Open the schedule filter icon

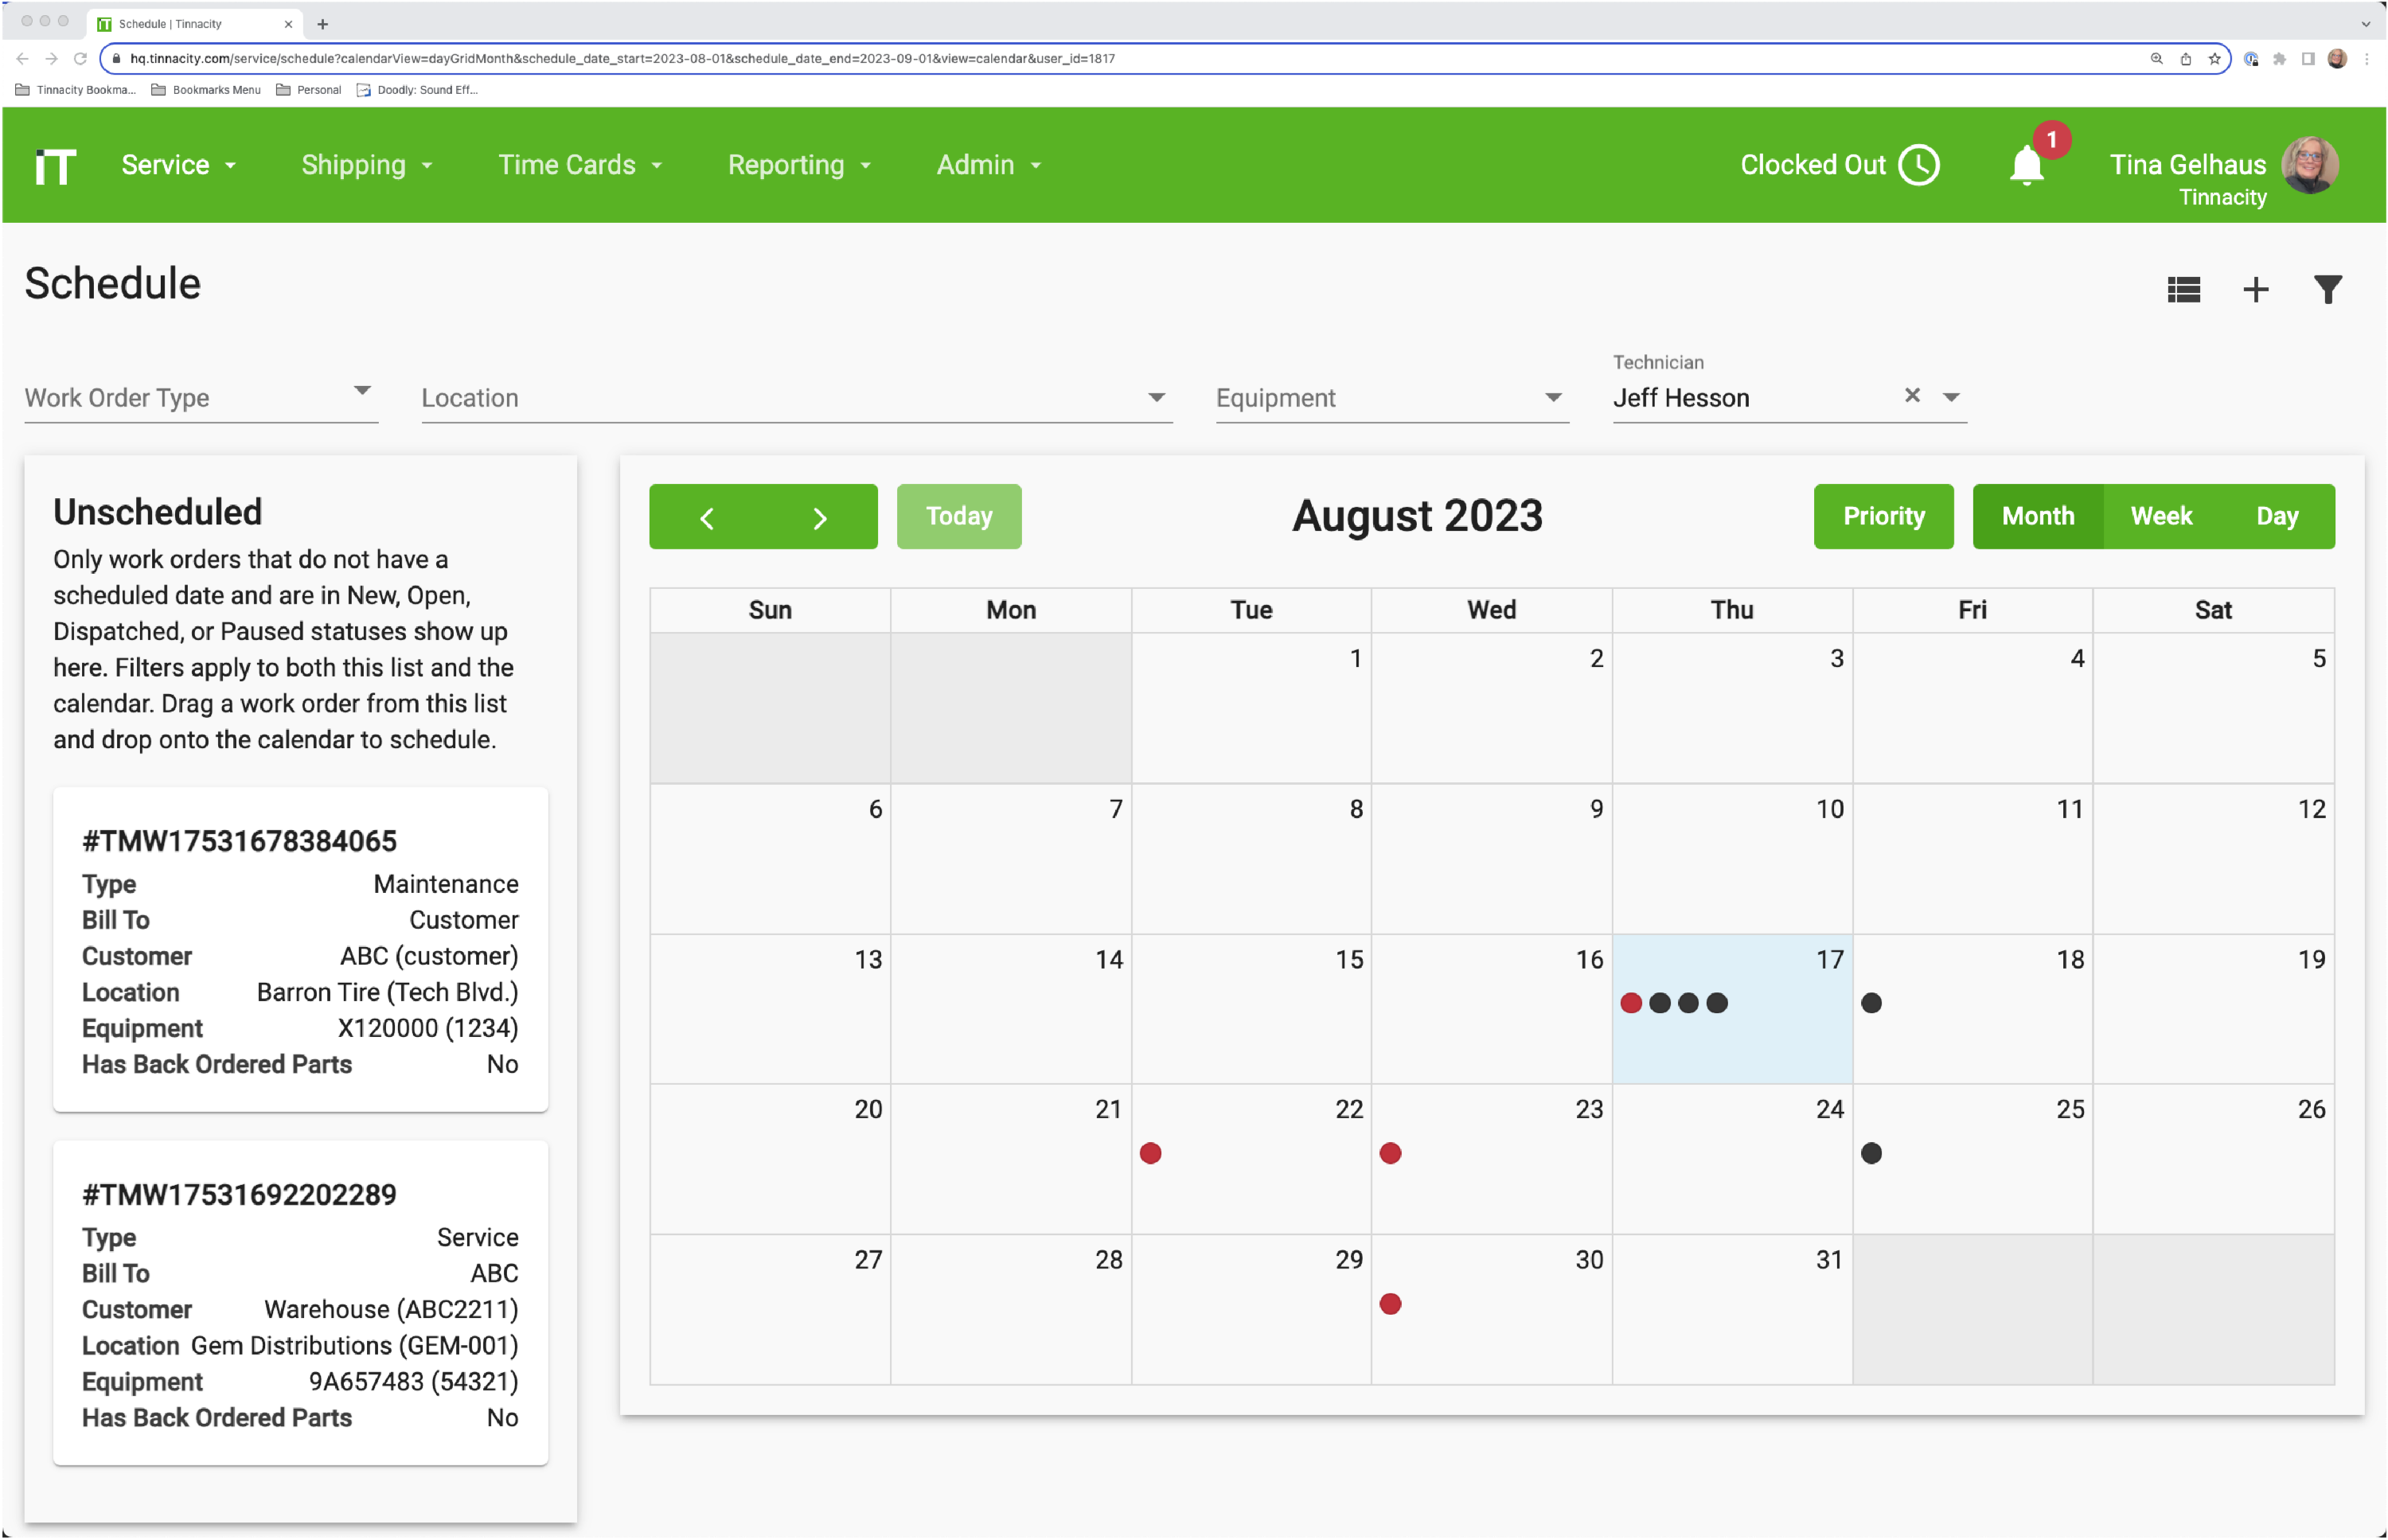coord(2328,290)
